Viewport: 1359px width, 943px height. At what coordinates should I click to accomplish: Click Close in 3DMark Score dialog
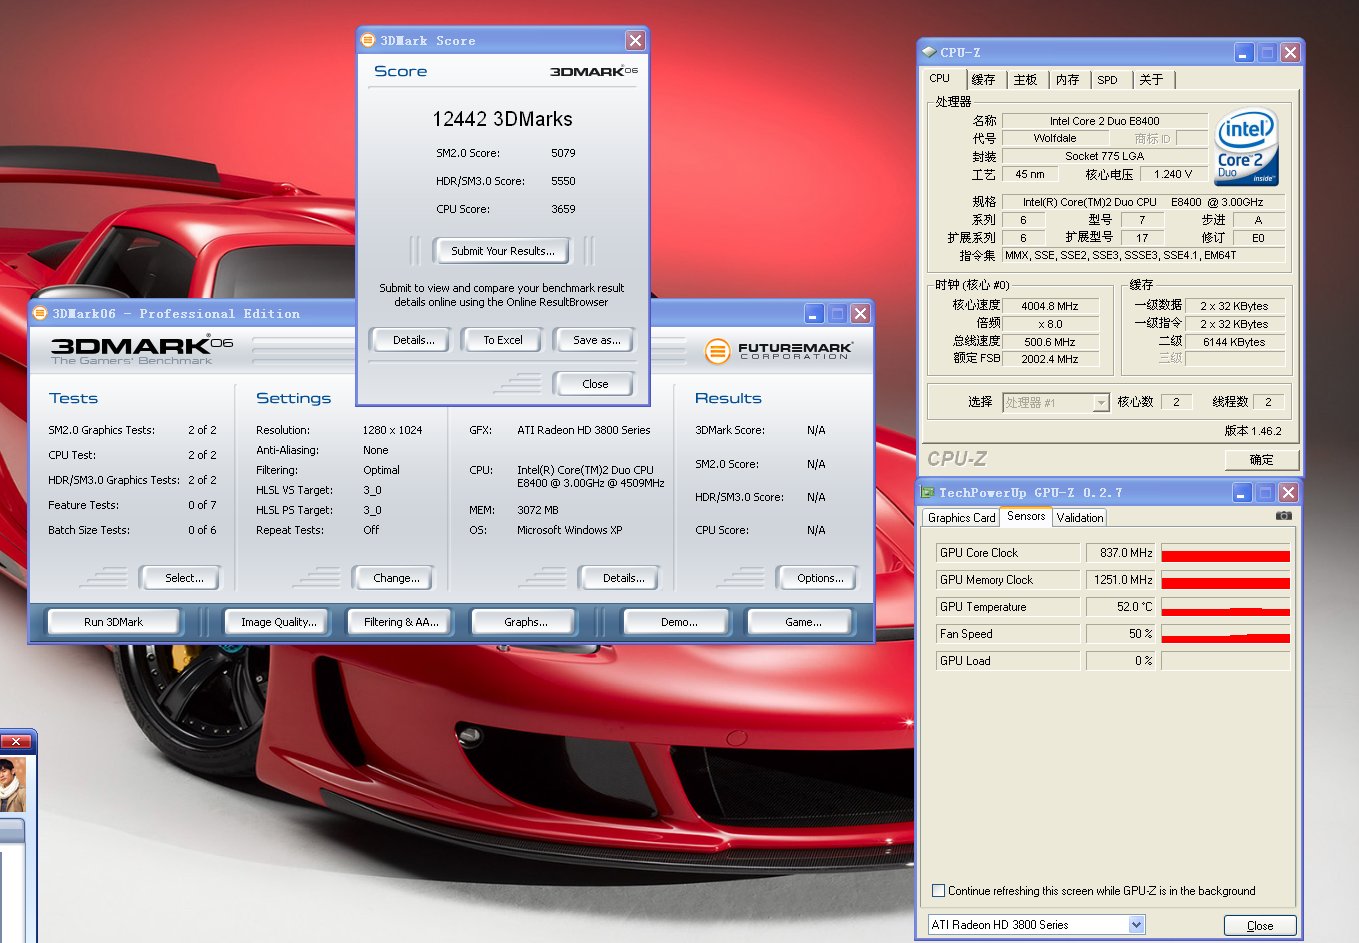coord(594,384)
